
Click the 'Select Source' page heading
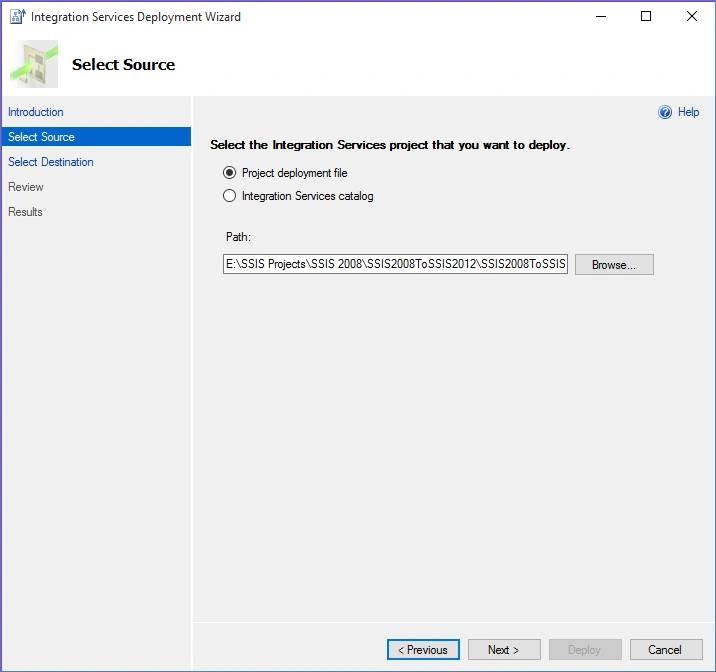pos(123,64)
